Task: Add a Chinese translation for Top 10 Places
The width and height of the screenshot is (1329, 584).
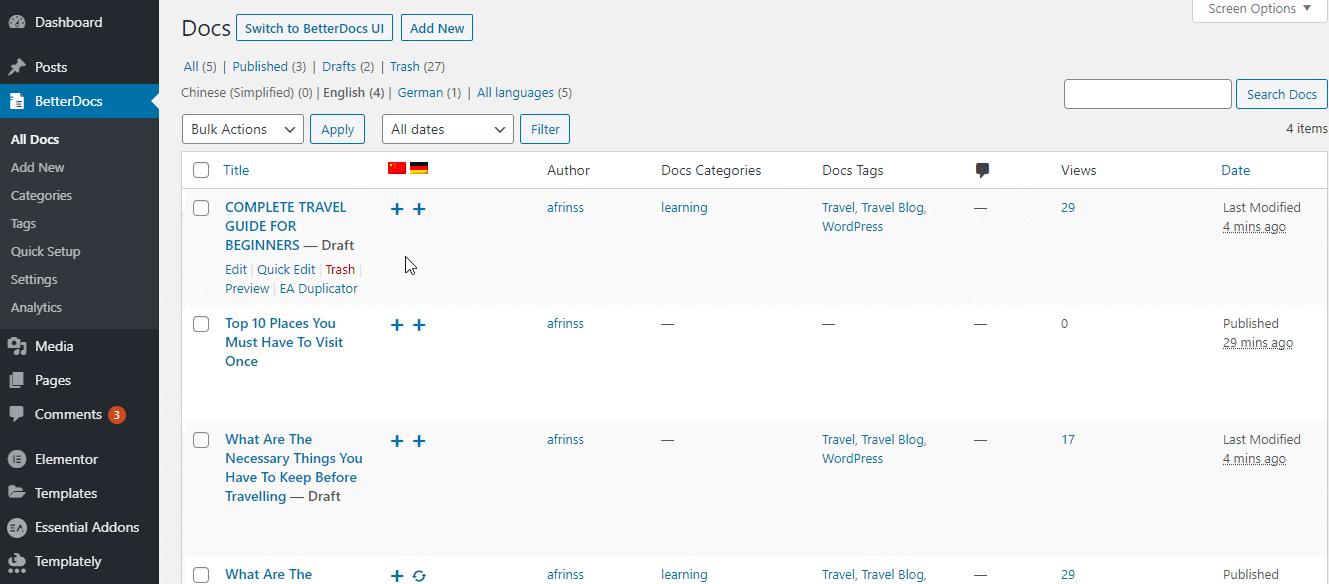Action: click(397, 325)
